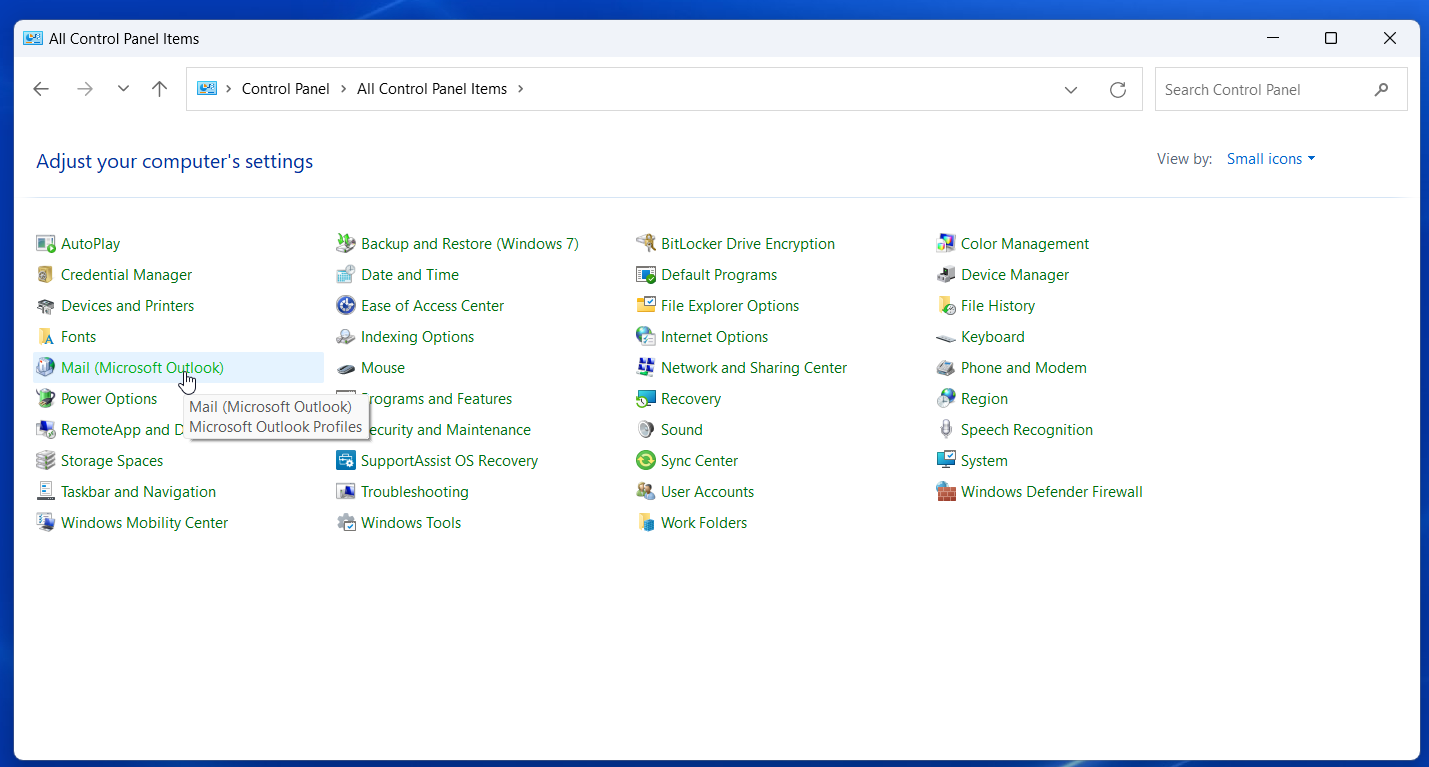Go up one level with up arrow
The width and height of the screenshot is (1429, 767).
(159, 89)
